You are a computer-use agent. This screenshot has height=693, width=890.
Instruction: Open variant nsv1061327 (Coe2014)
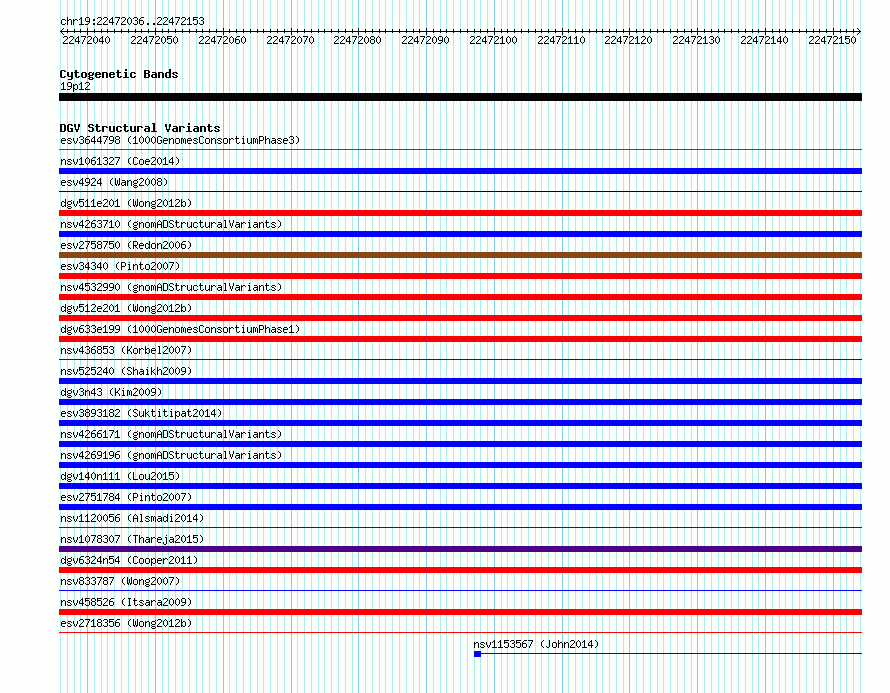(120, 161)
